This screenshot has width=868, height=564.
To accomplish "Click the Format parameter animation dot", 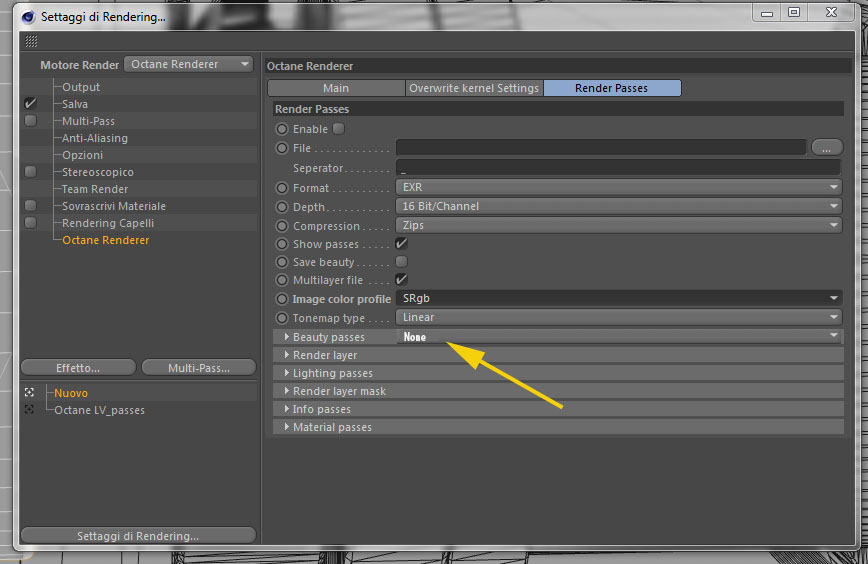I will click(x=282, y=188).
